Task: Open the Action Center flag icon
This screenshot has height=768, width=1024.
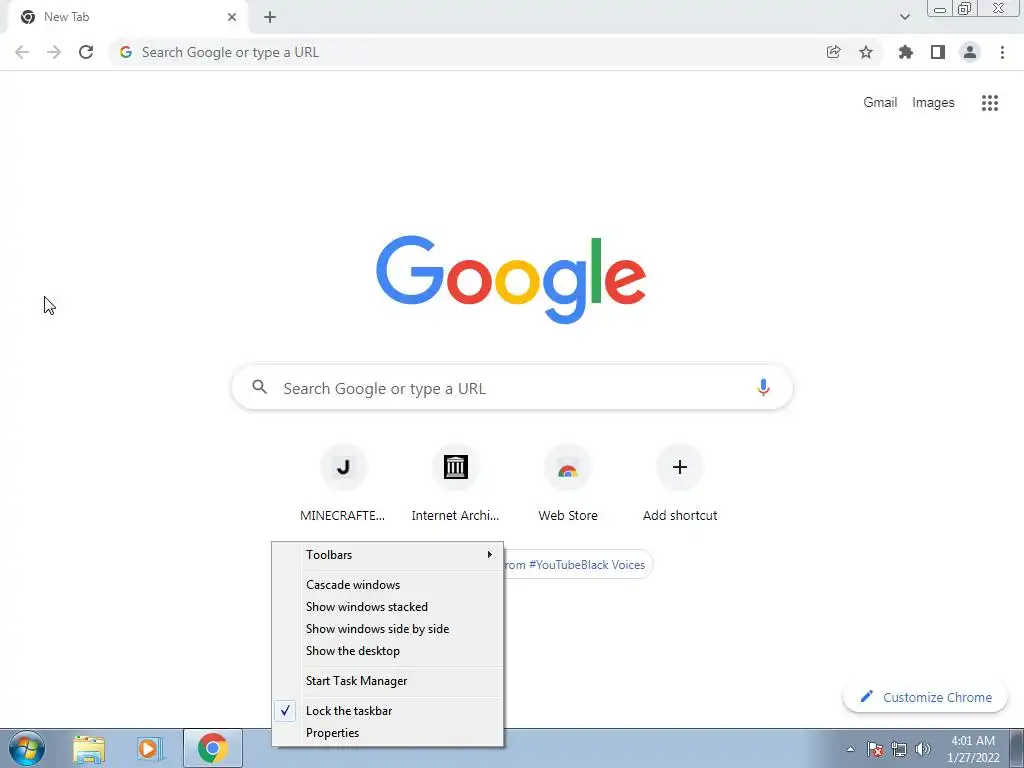Action: (875, 749)
